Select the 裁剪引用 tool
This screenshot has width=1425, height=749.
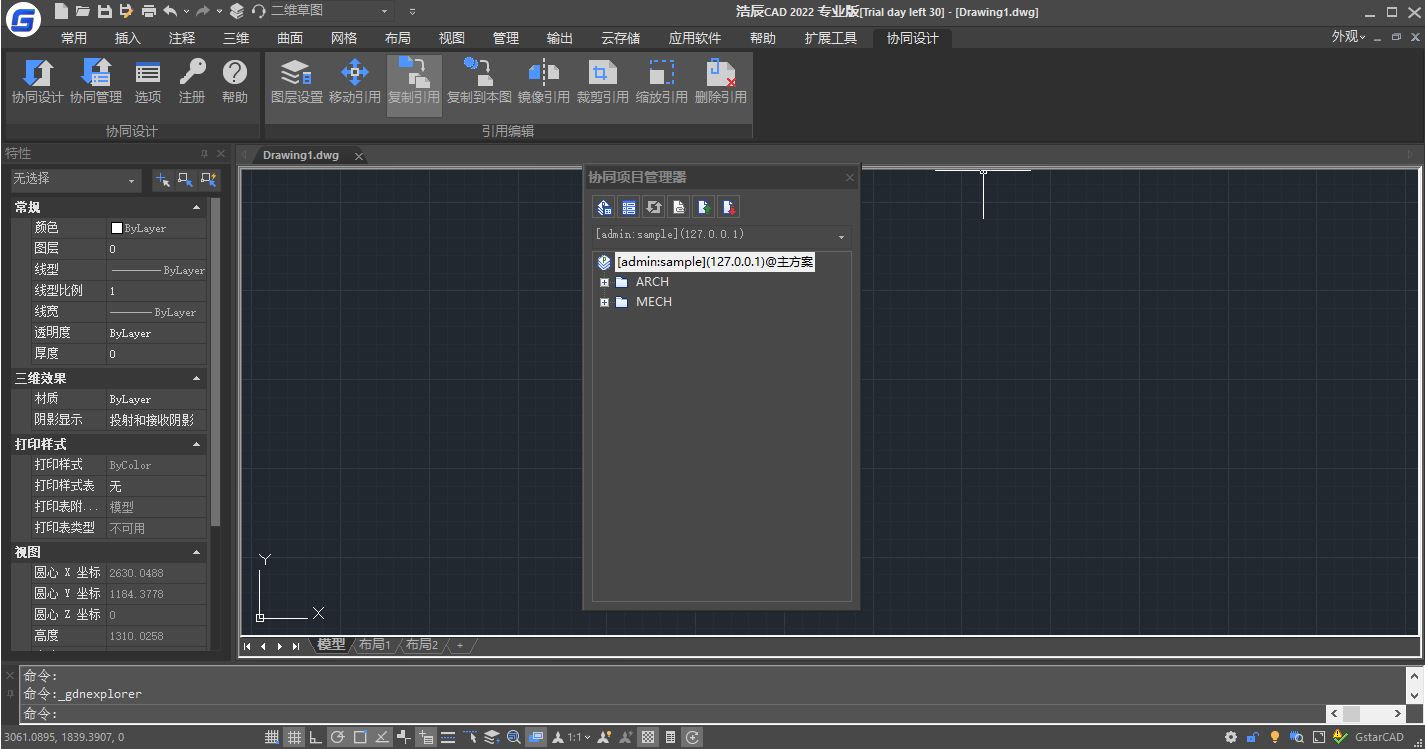click(603, 81)
